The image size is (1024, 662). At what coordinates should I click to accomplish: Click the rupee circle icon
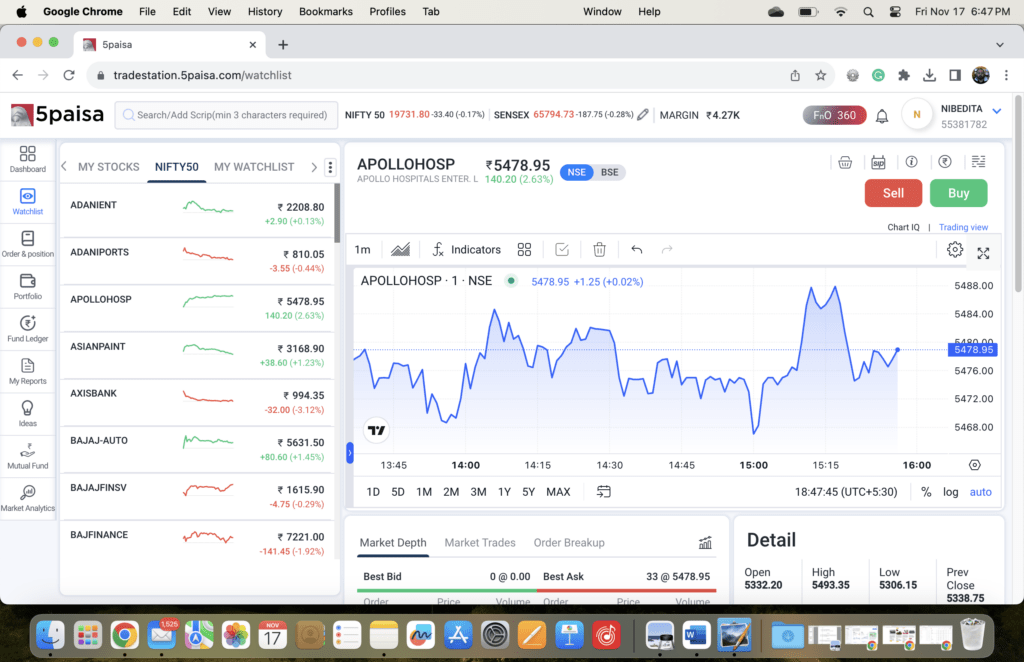[945, 162]
